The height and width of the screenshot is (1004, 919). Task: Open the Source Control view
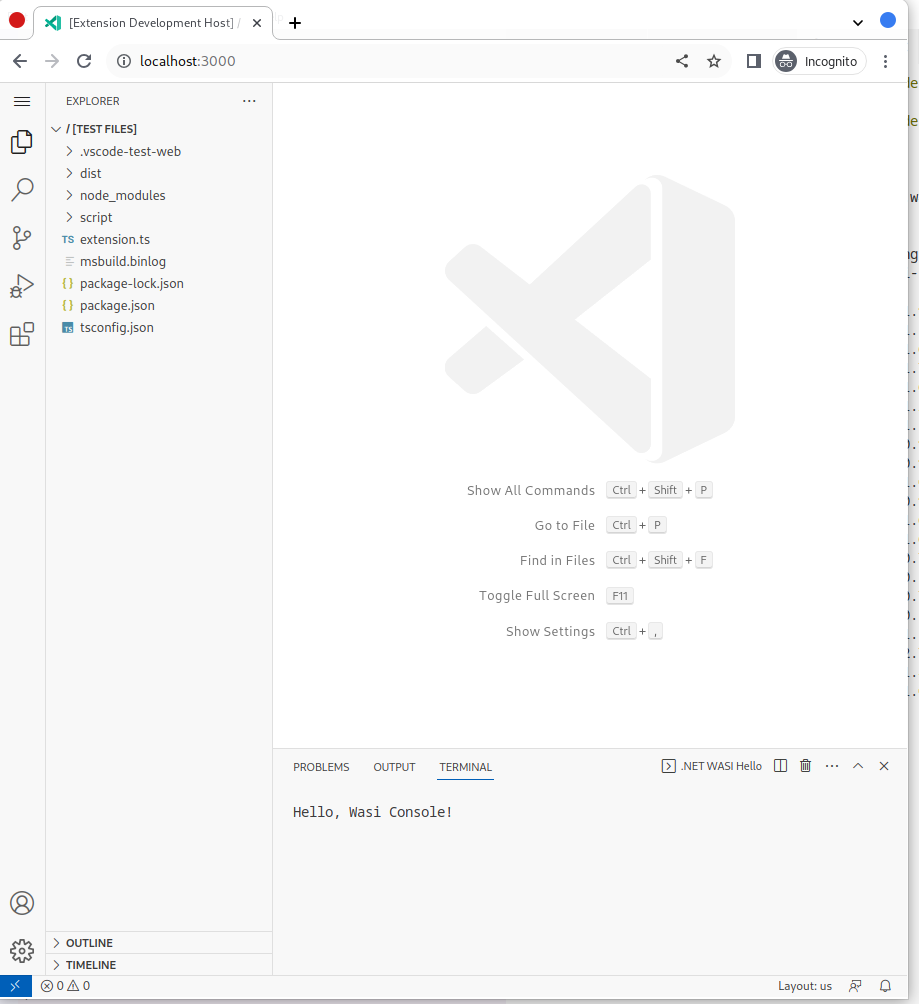point(22,238)
